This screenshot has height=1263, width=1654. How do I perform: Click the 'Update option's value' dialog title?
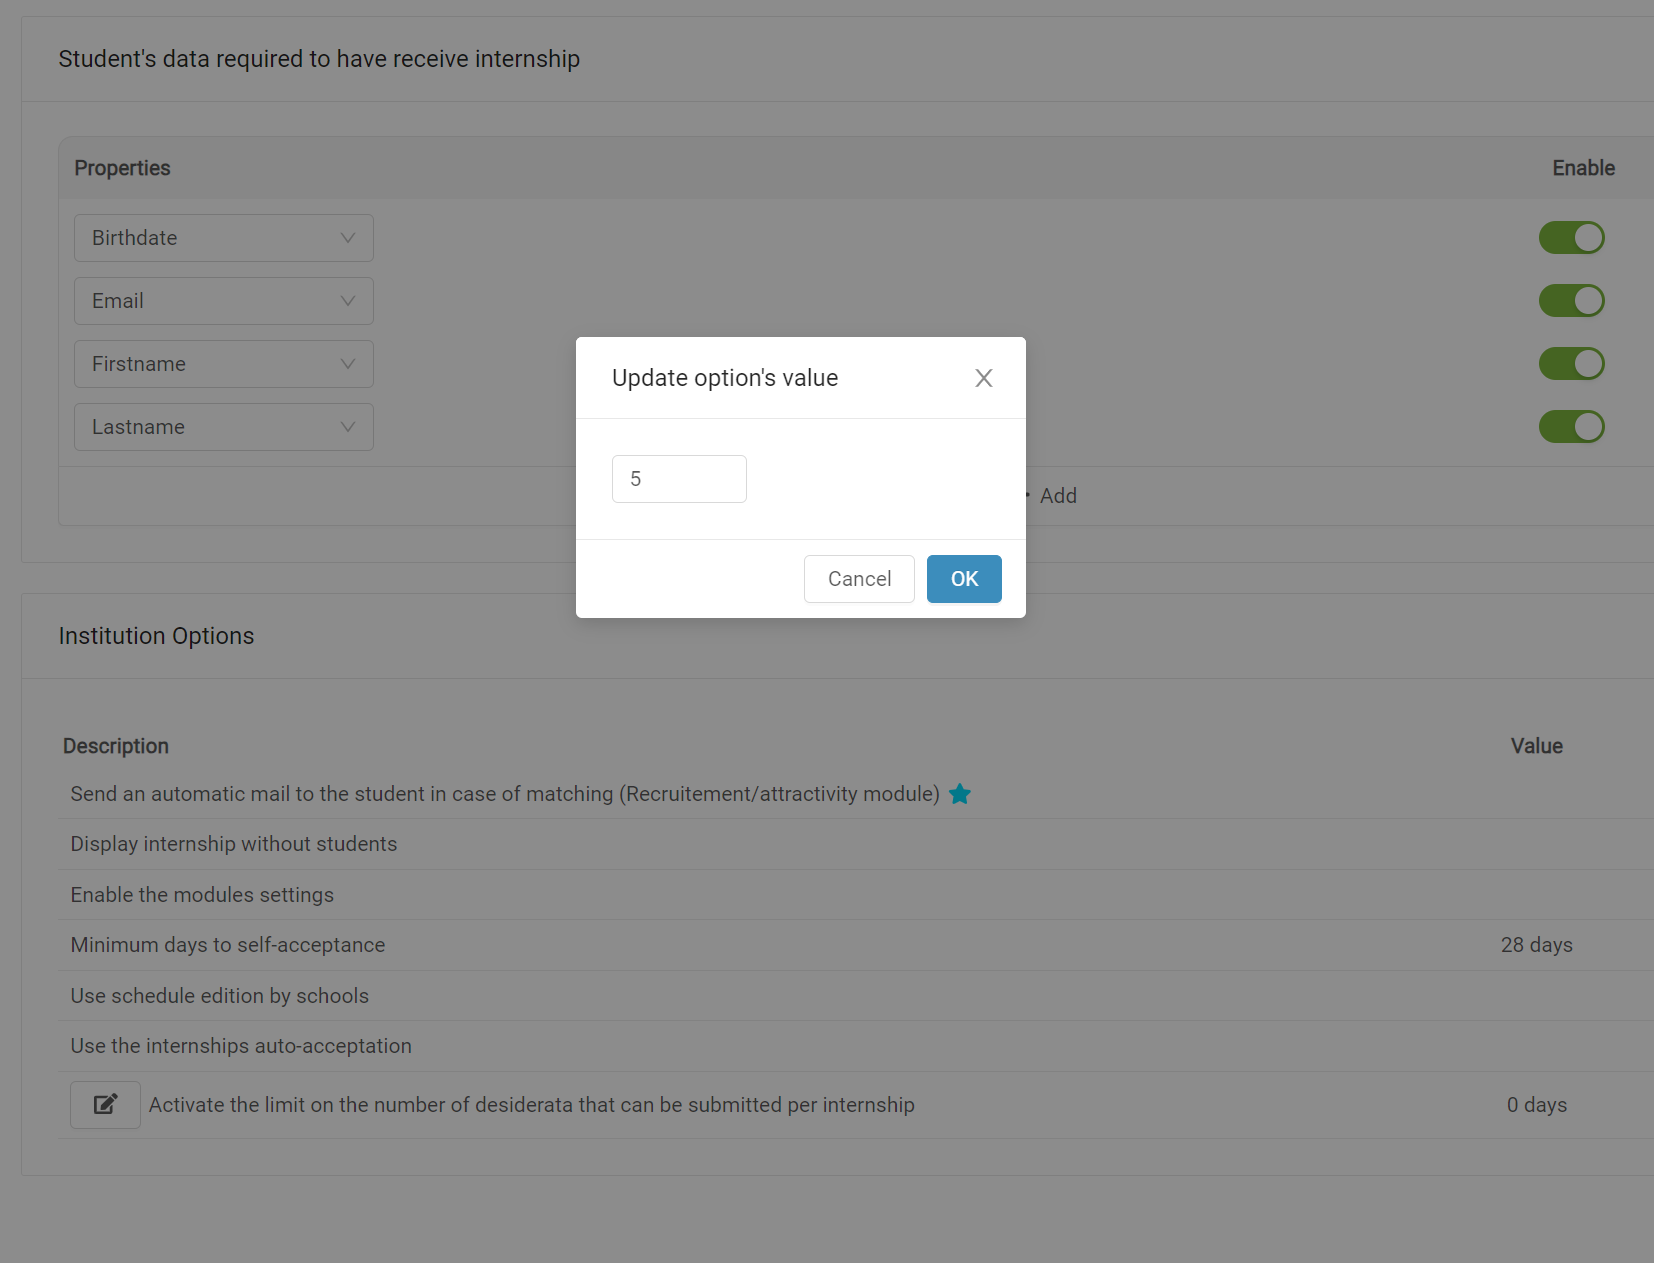tap(725, 378)
